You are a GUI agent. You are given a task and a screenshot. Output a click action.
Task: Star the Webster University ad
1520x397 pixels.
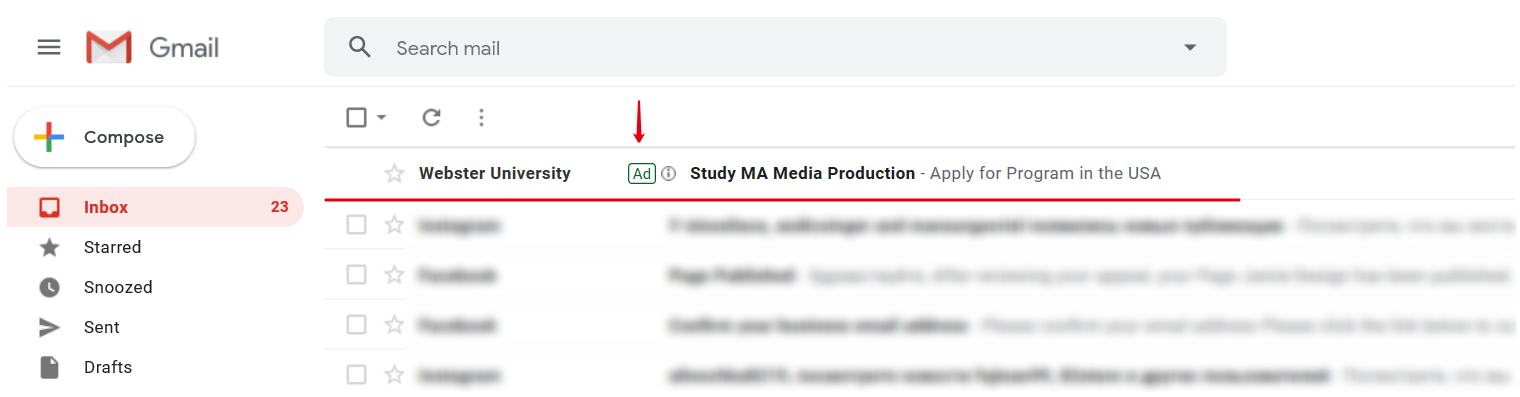[x=394, y=174]
